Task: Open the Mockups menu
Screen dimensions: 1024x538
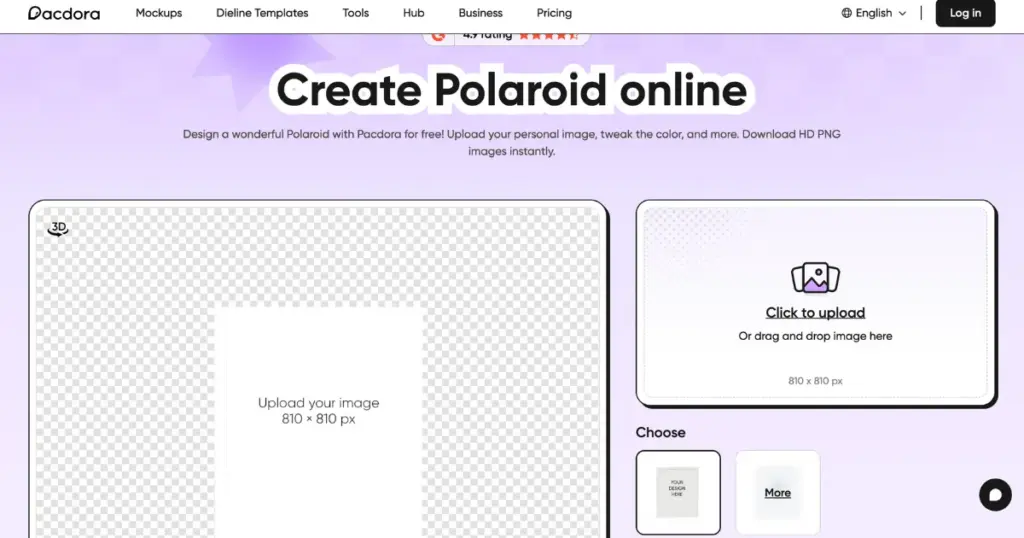Action: 159,13
